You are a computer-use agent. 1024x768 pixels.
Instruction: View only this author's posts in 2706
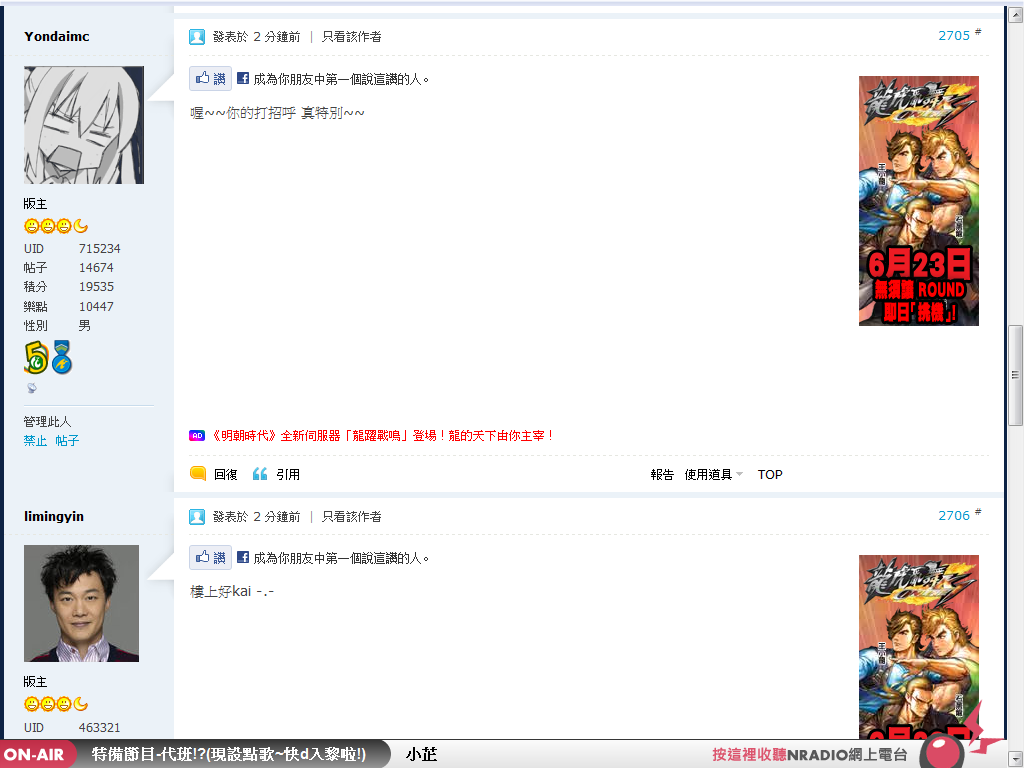[351, 517]
